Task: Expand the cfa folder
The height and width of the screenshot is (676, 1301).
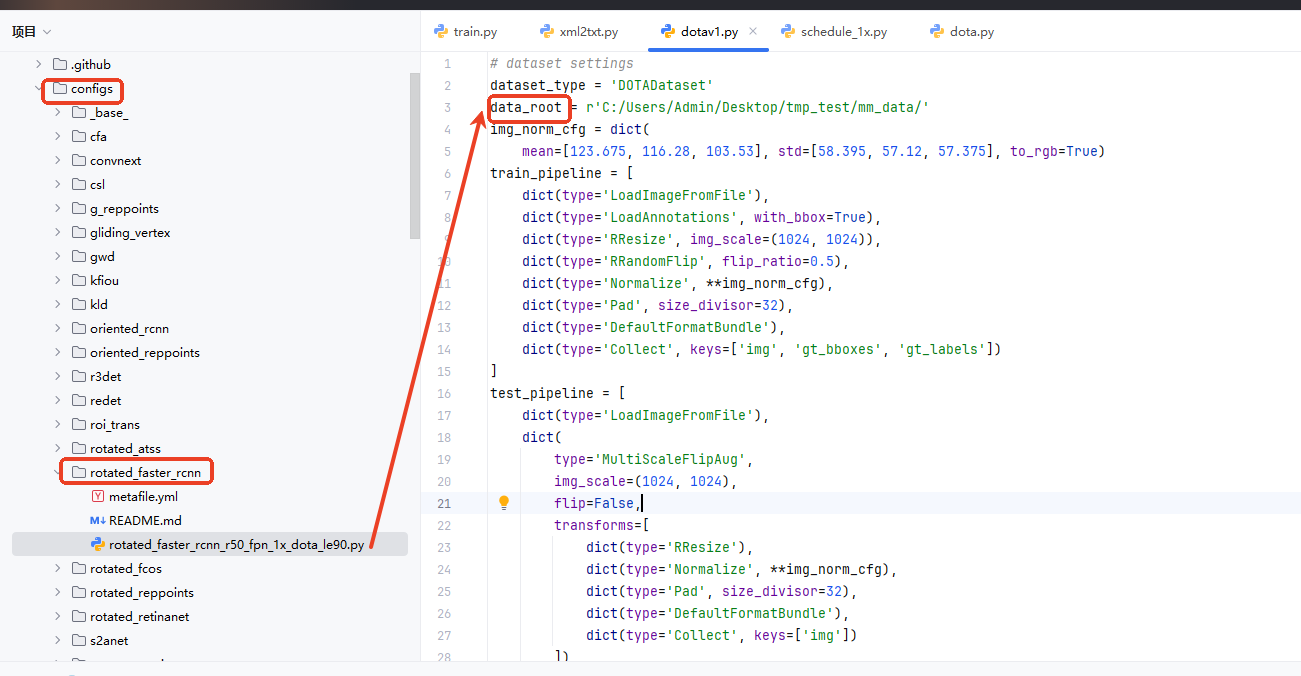Action: click(x=58, y=136)
